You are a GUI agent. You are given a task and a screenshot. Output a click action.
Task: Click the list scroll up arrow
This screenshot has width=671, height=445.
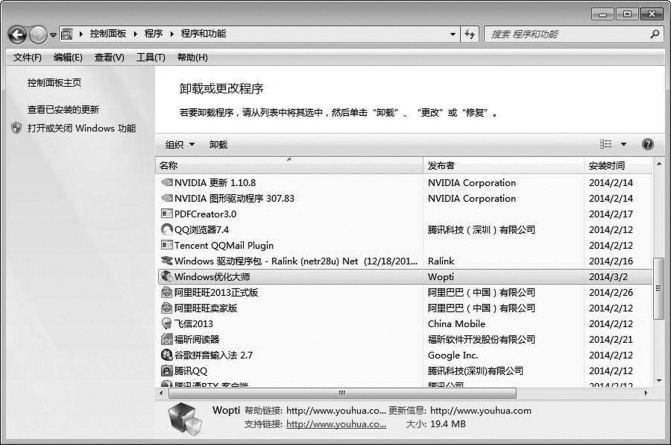(659, 164)
